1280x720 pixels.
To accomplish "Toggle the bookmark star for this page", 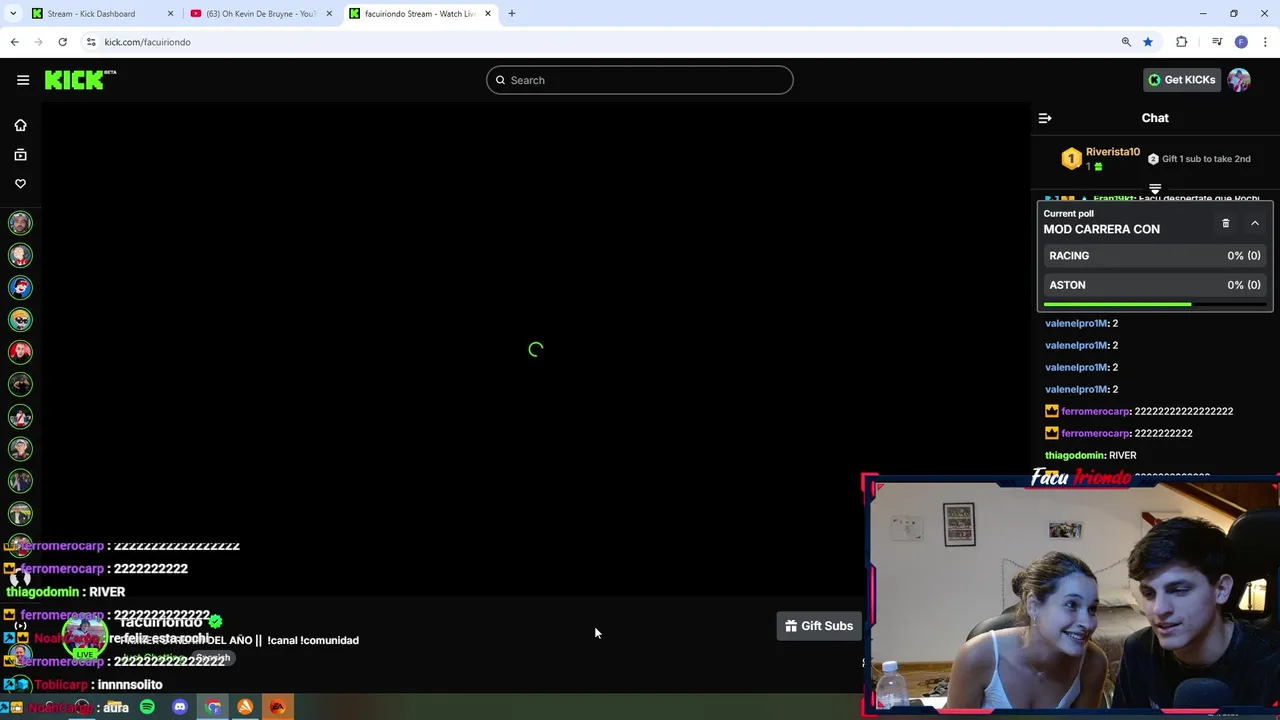I will [x=1148, y=42].
